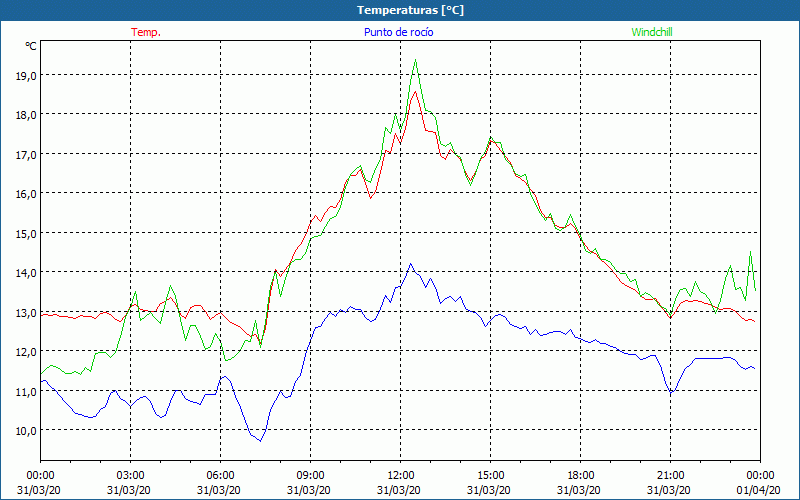Click the 16,0 y-axis value

(26, 194)
